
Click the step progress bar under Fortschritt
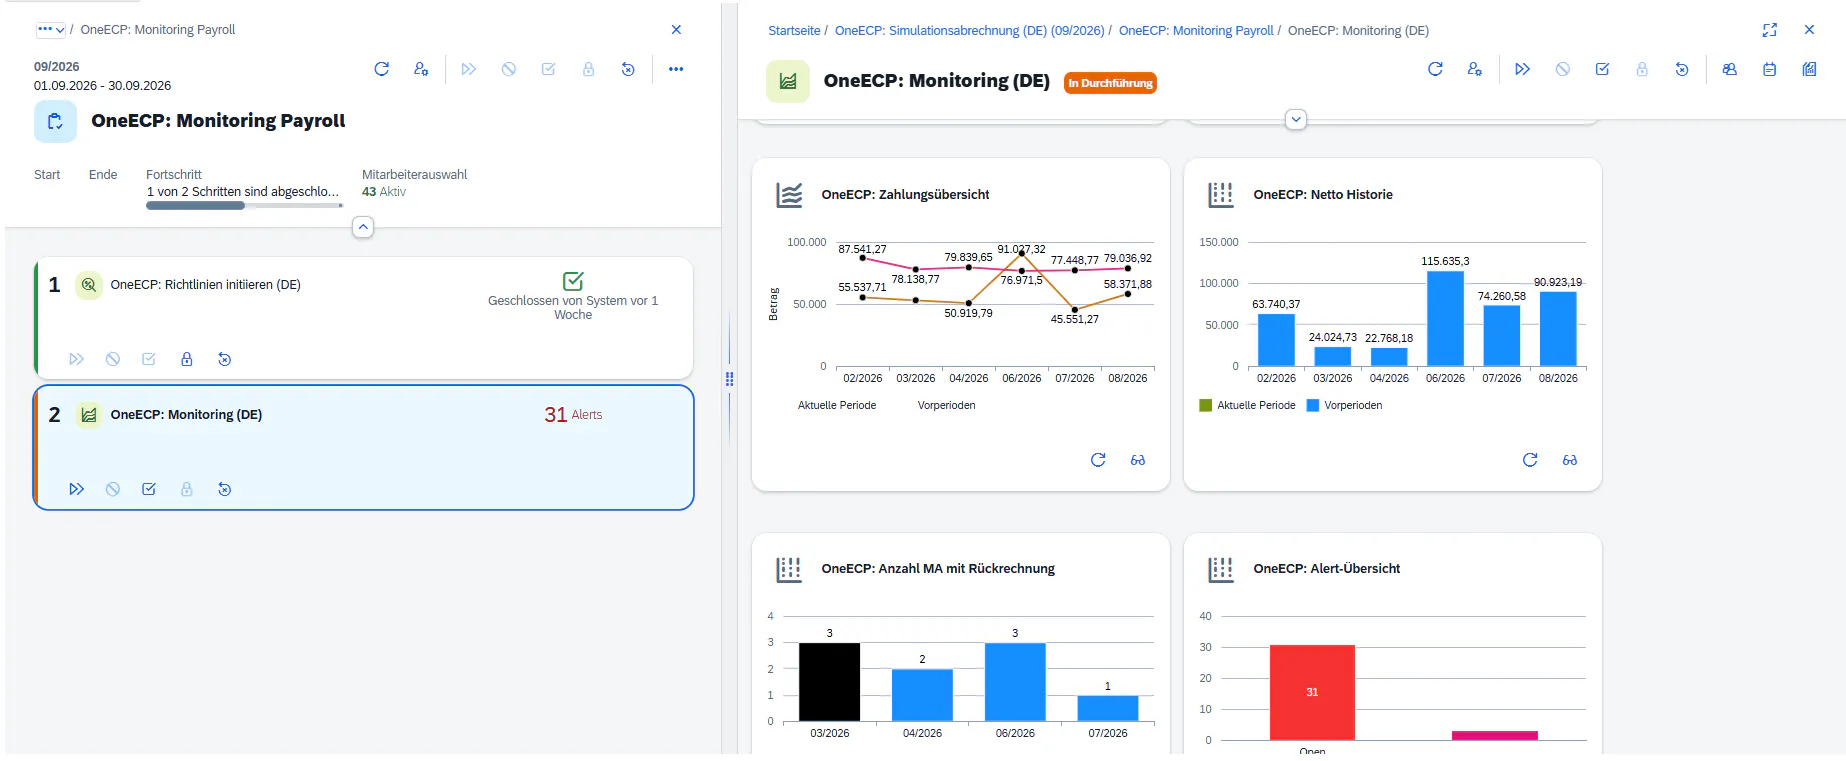tap(244, 206)
